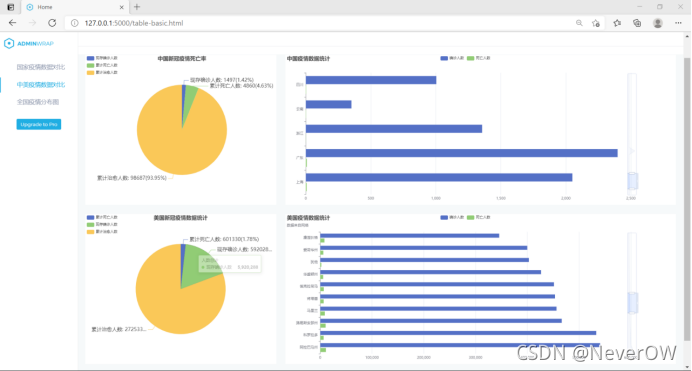Image resolution: width=692 pixels, height=371 pixels.
Task: Close the Home tab
Action: (x=122, y=7)
